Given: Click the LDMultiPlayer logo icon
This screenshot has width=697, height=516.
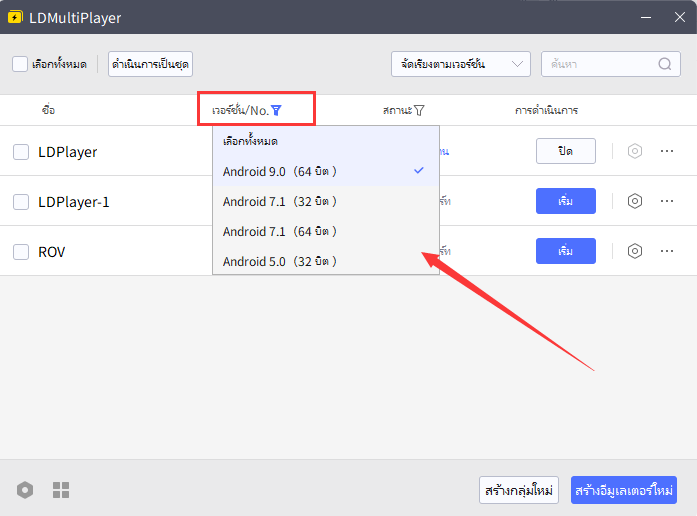Looking at the screenshot, I should pyautogui.click(x=15, y=17).
